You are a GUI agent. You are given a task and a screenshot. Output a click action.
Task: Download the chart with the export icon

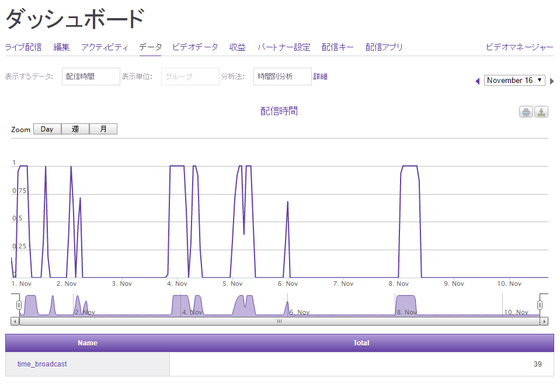541,112
